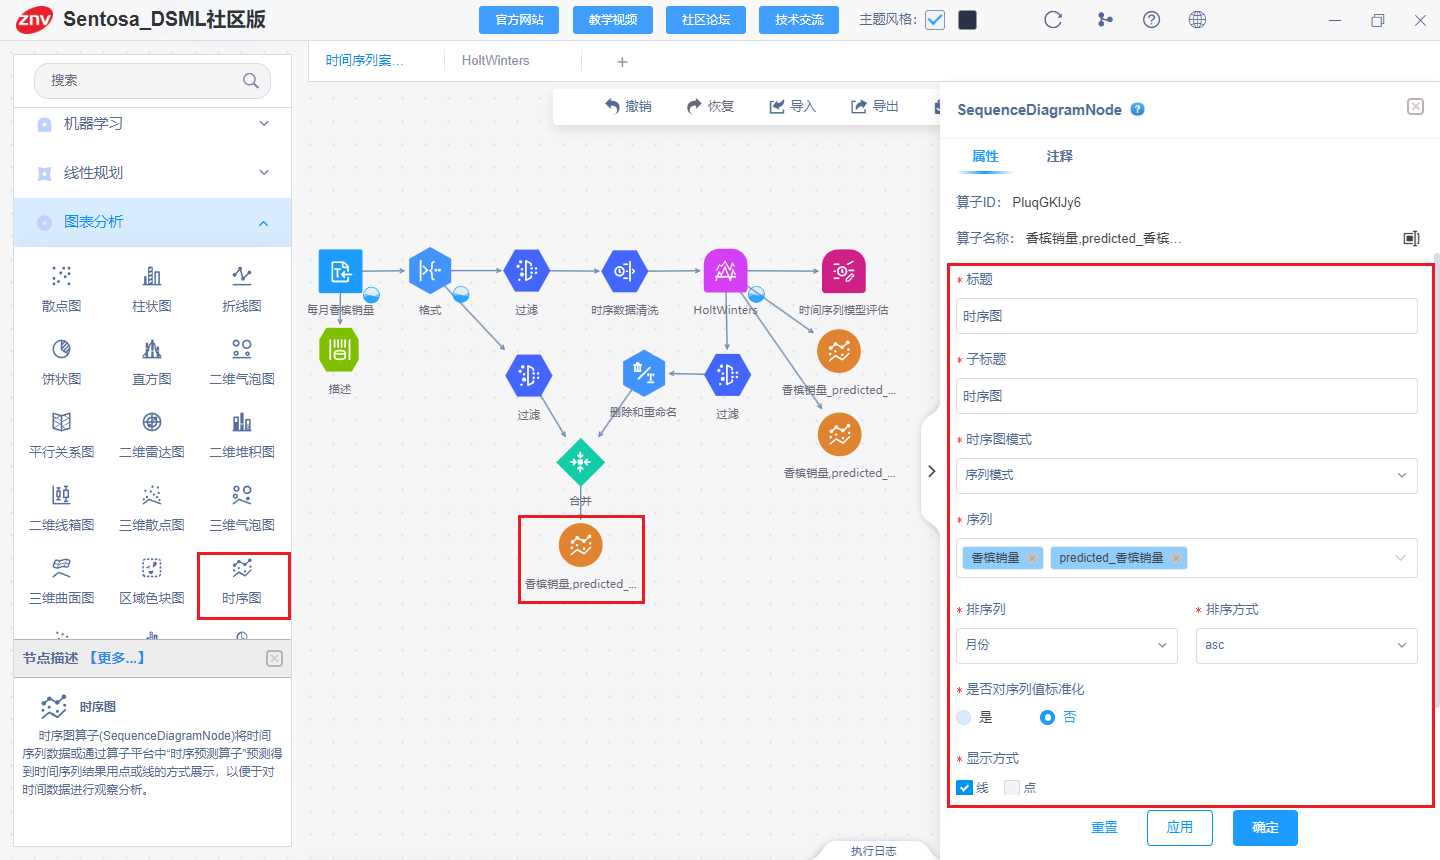This screenshot has width=1440, height=860.
Task: Click the refresh icon in title bar
Action: click(x=1053, y=20)
